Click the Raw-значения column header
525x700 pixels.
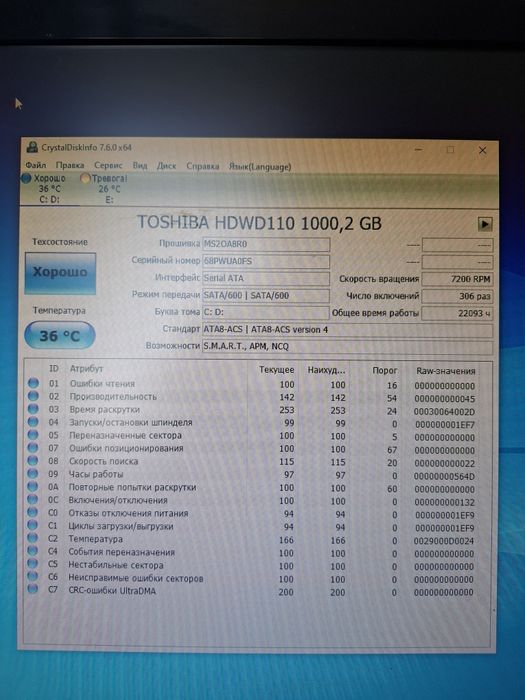pos(446,371)
